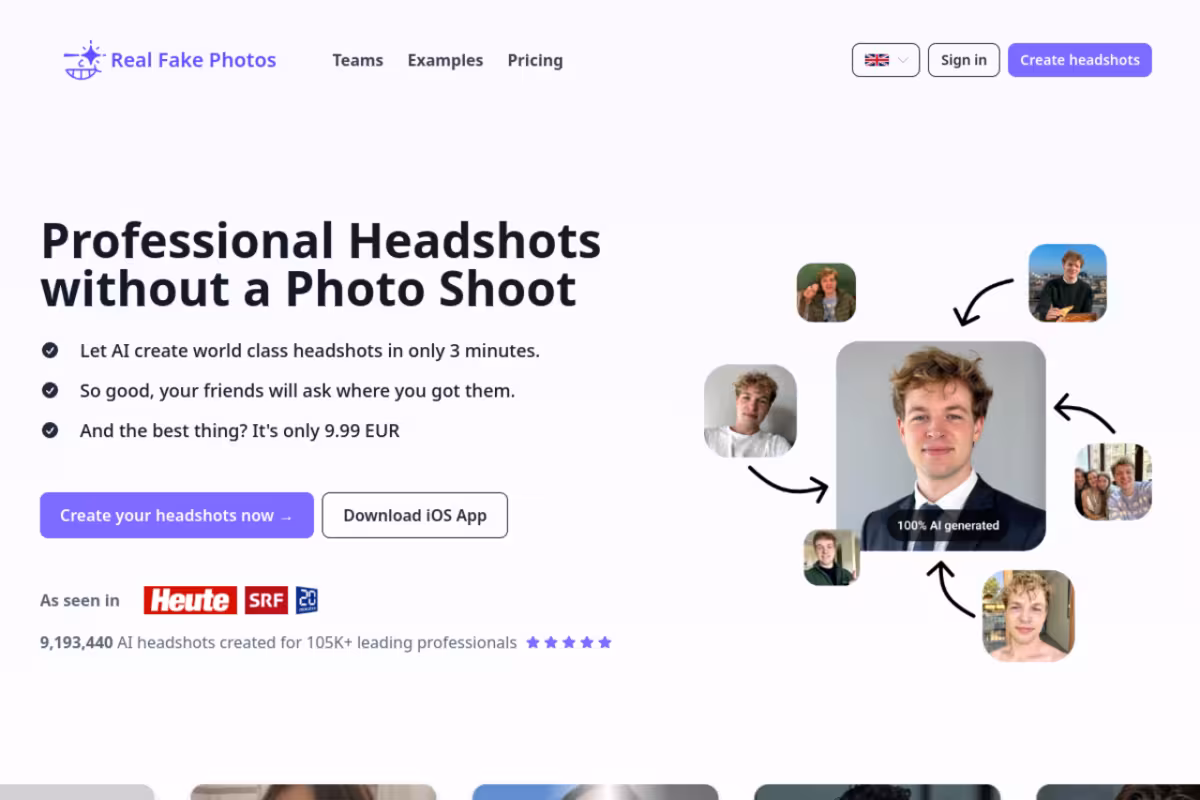
Task: Click the Real Fake Photos logo icon
Action: pos(83,60)
